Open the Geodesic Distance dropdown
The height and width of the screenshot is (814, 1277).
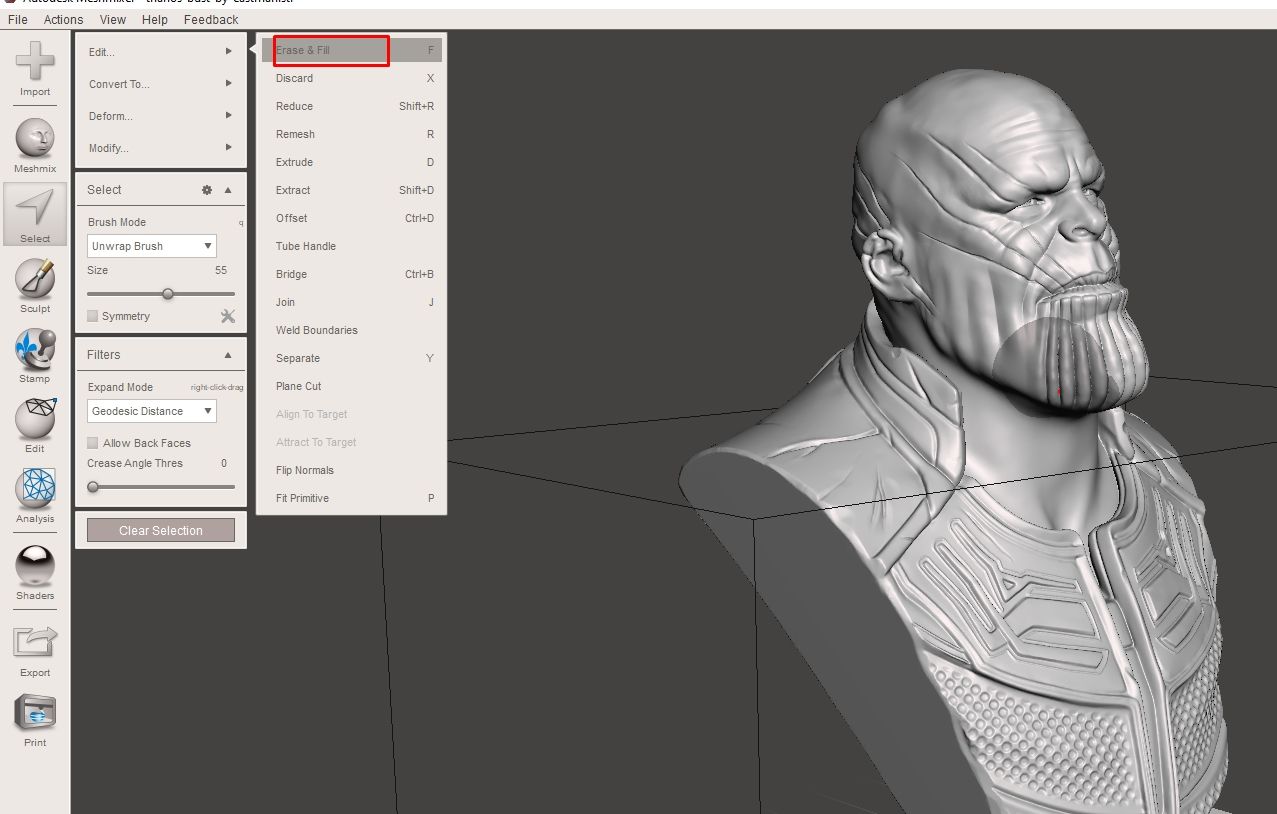coord(151,410)
